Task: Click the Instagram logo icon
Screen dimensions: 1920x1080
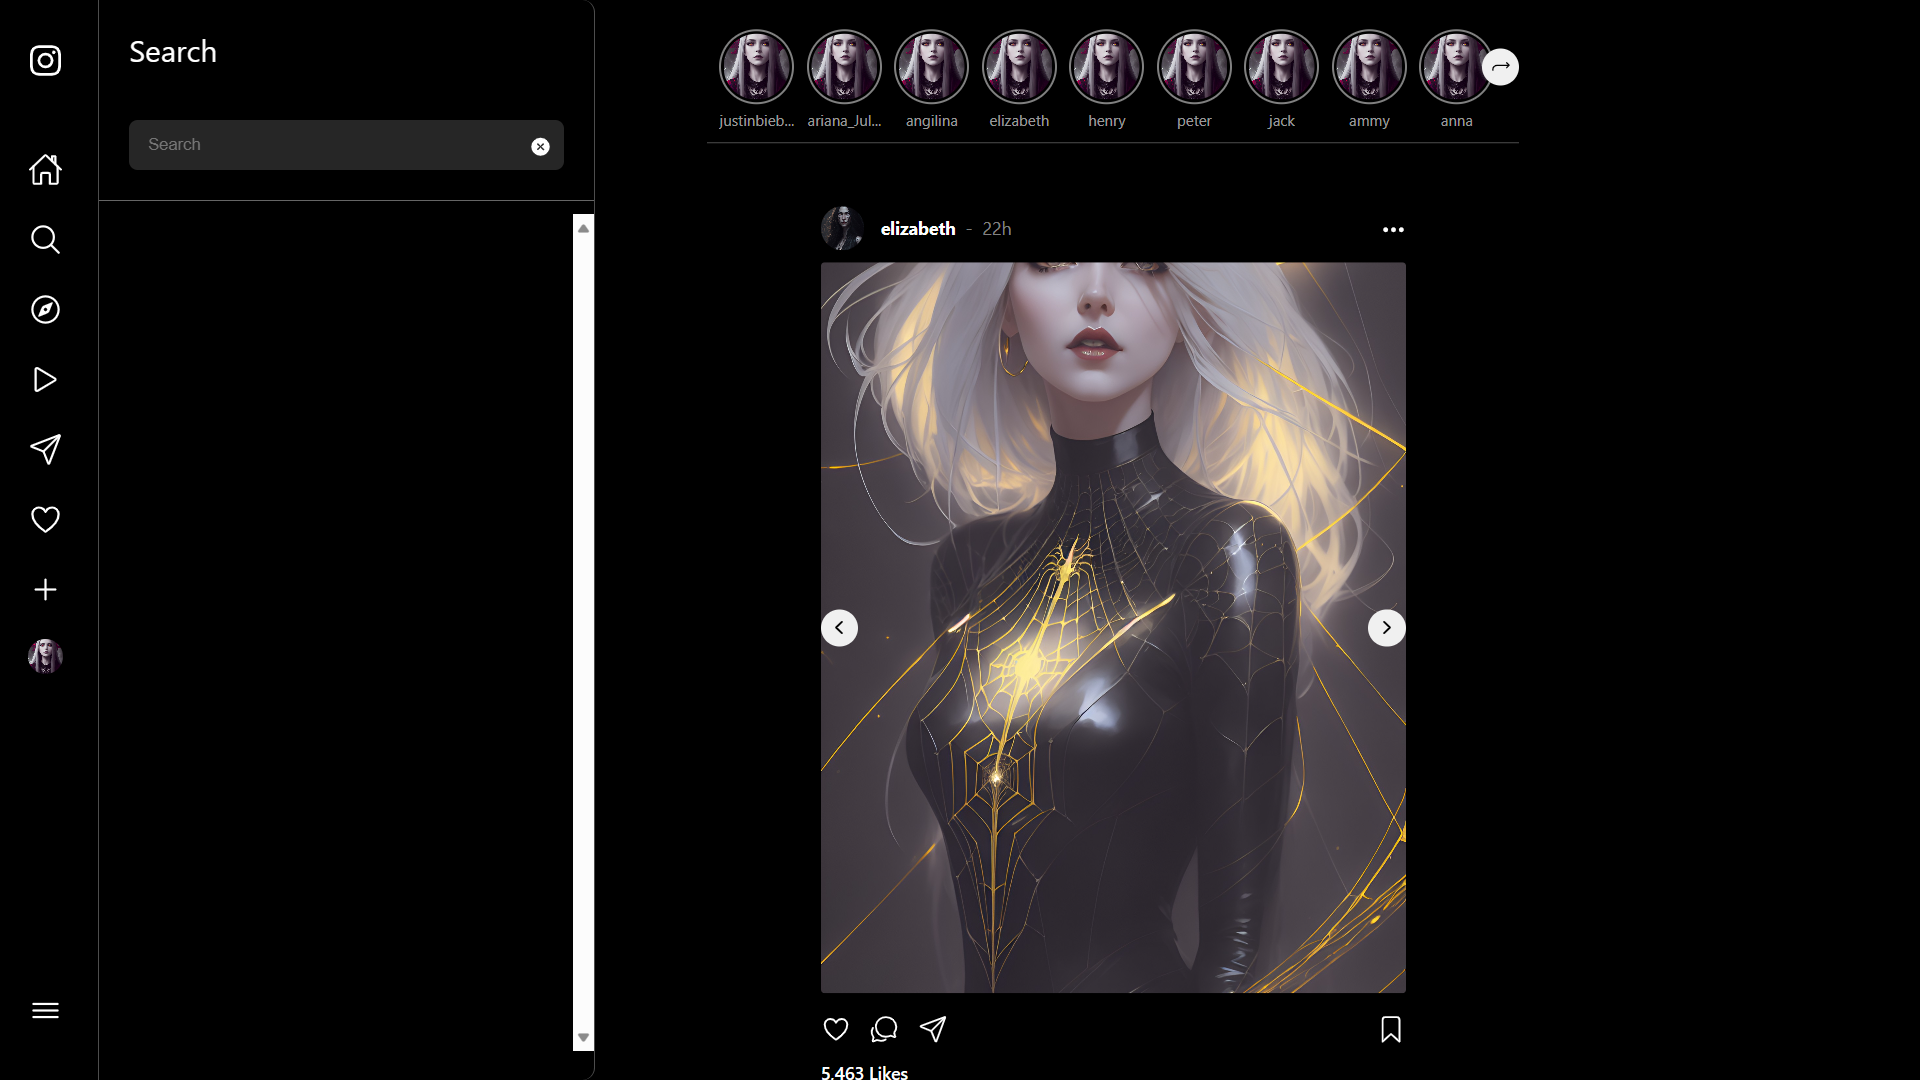Action: (x=45, y=61)
